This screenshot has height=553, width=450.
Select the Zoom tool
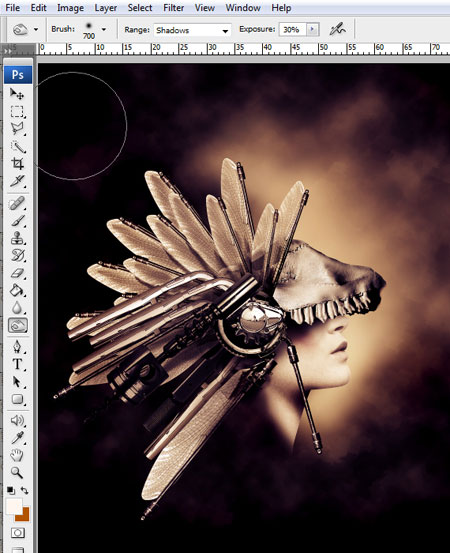[x=17, y=473]
